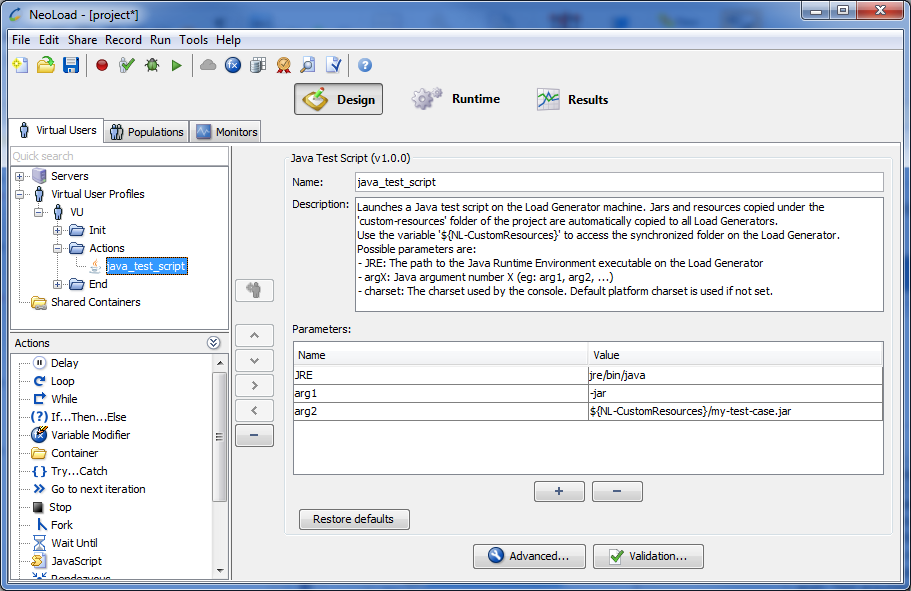Open the File menu
Viewport: 911px width, 591px height.
[21, 40]
